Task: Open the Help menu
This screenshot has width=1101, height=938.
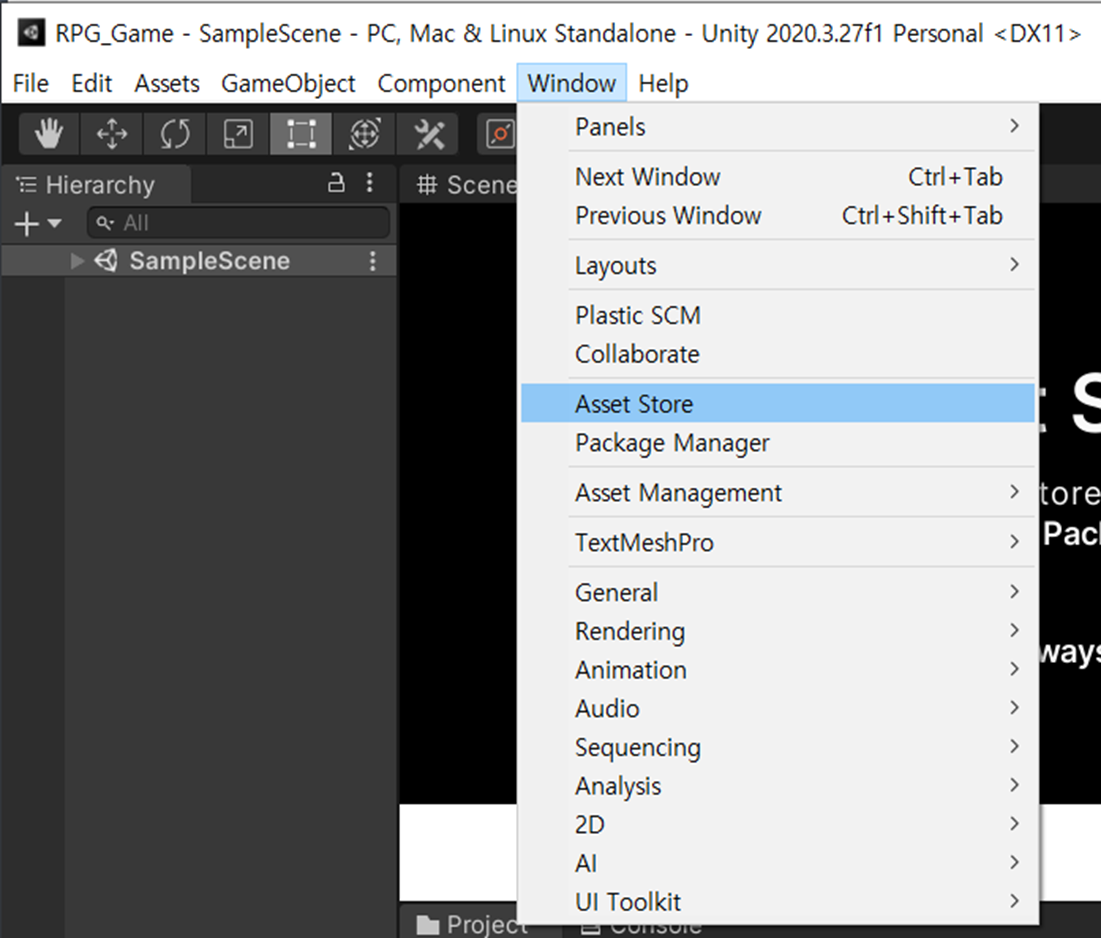Action: [663, 84]
